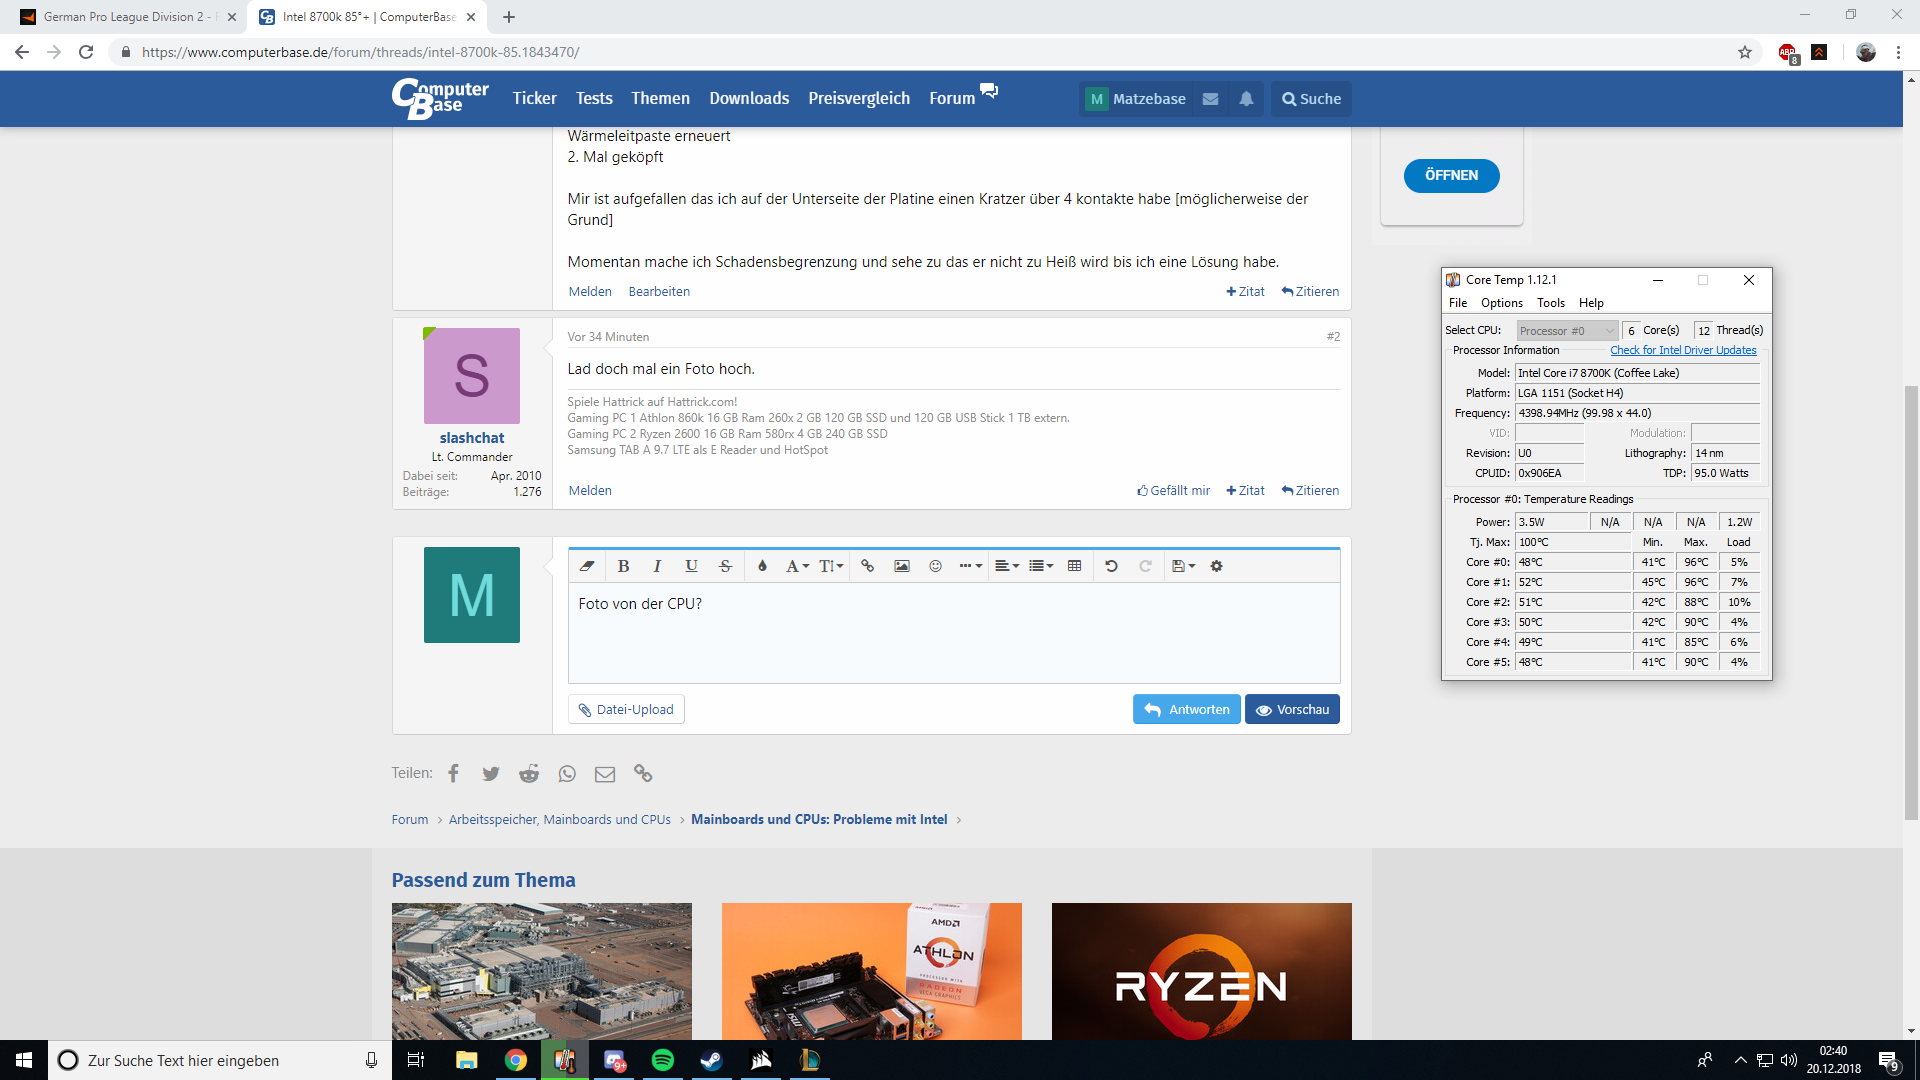Screen dimensions: 1920x1080
Task: Open the Forum navigation item
Action: click(x=951, y=98)
